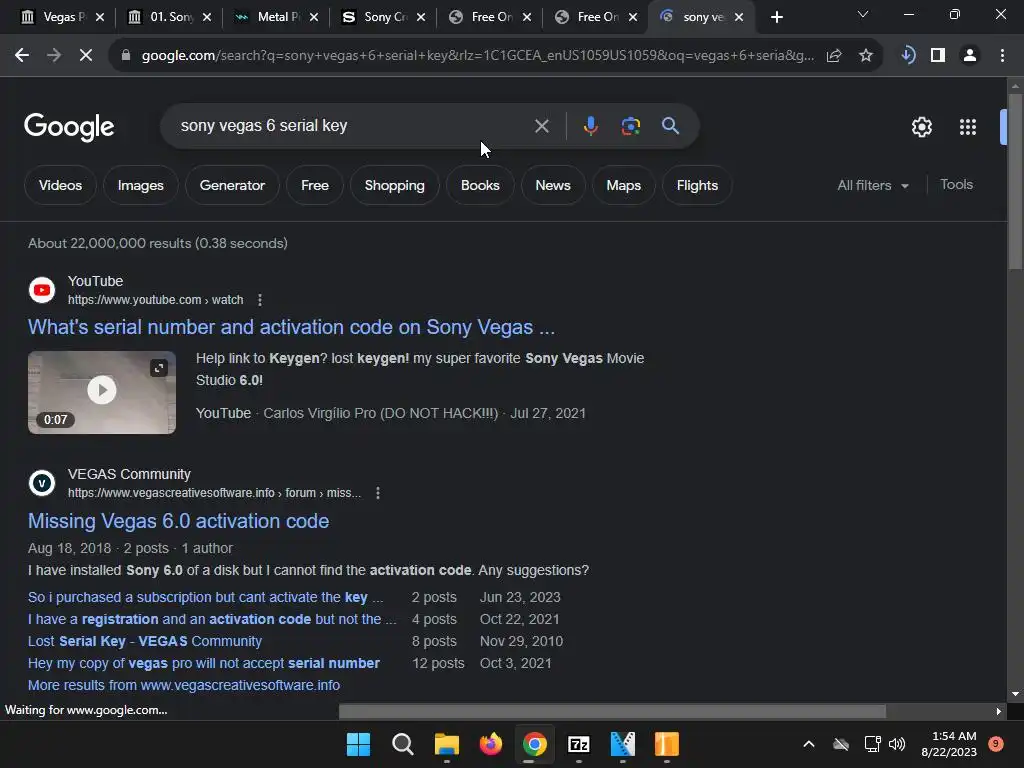Share this page via address bar icon
The width and height of the screenshot is (1024, 768).
(834, 56)
